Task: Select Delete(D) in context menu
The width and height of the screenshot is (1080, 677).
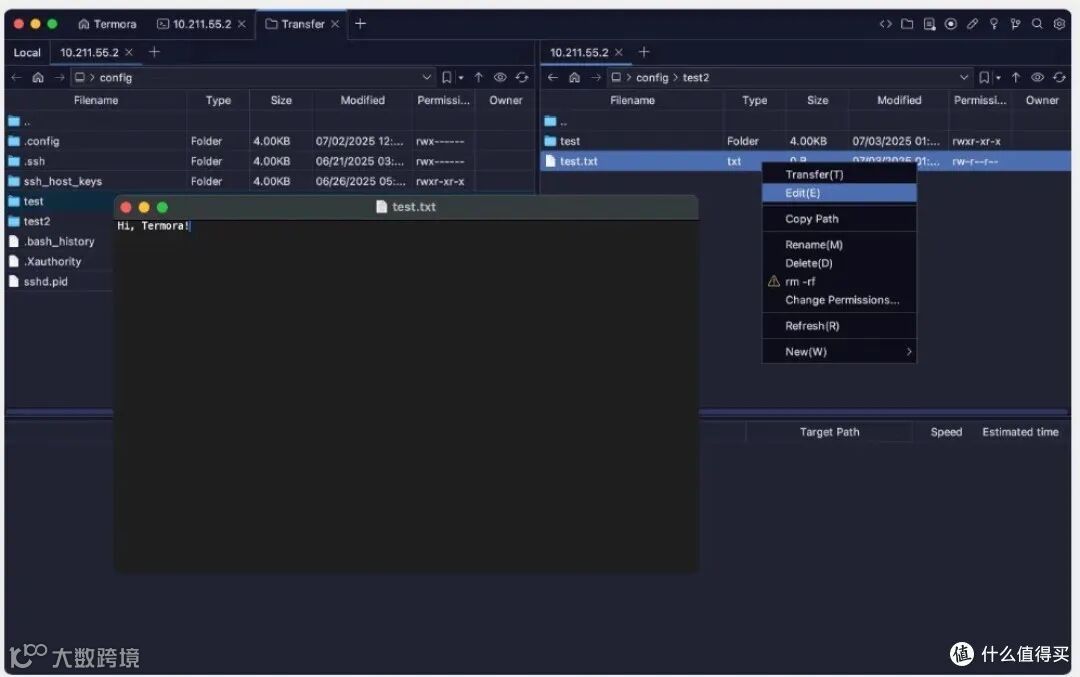Action: [839, 264]
